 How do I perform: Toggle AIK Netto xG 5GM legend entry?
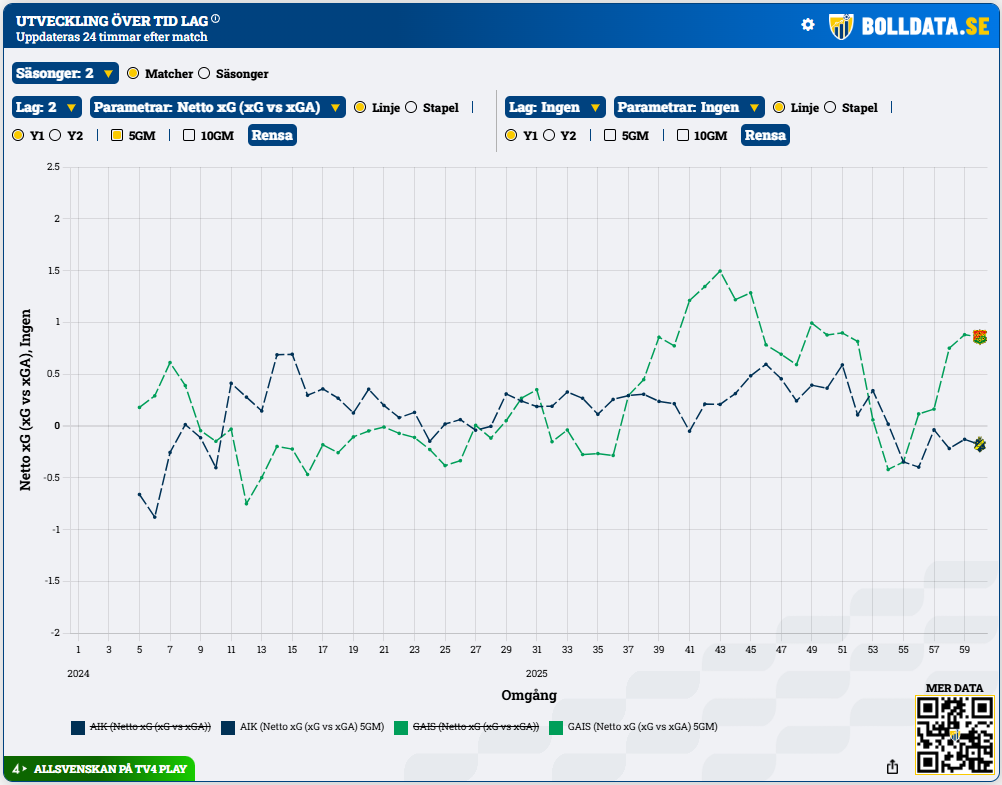pos(311,727)
